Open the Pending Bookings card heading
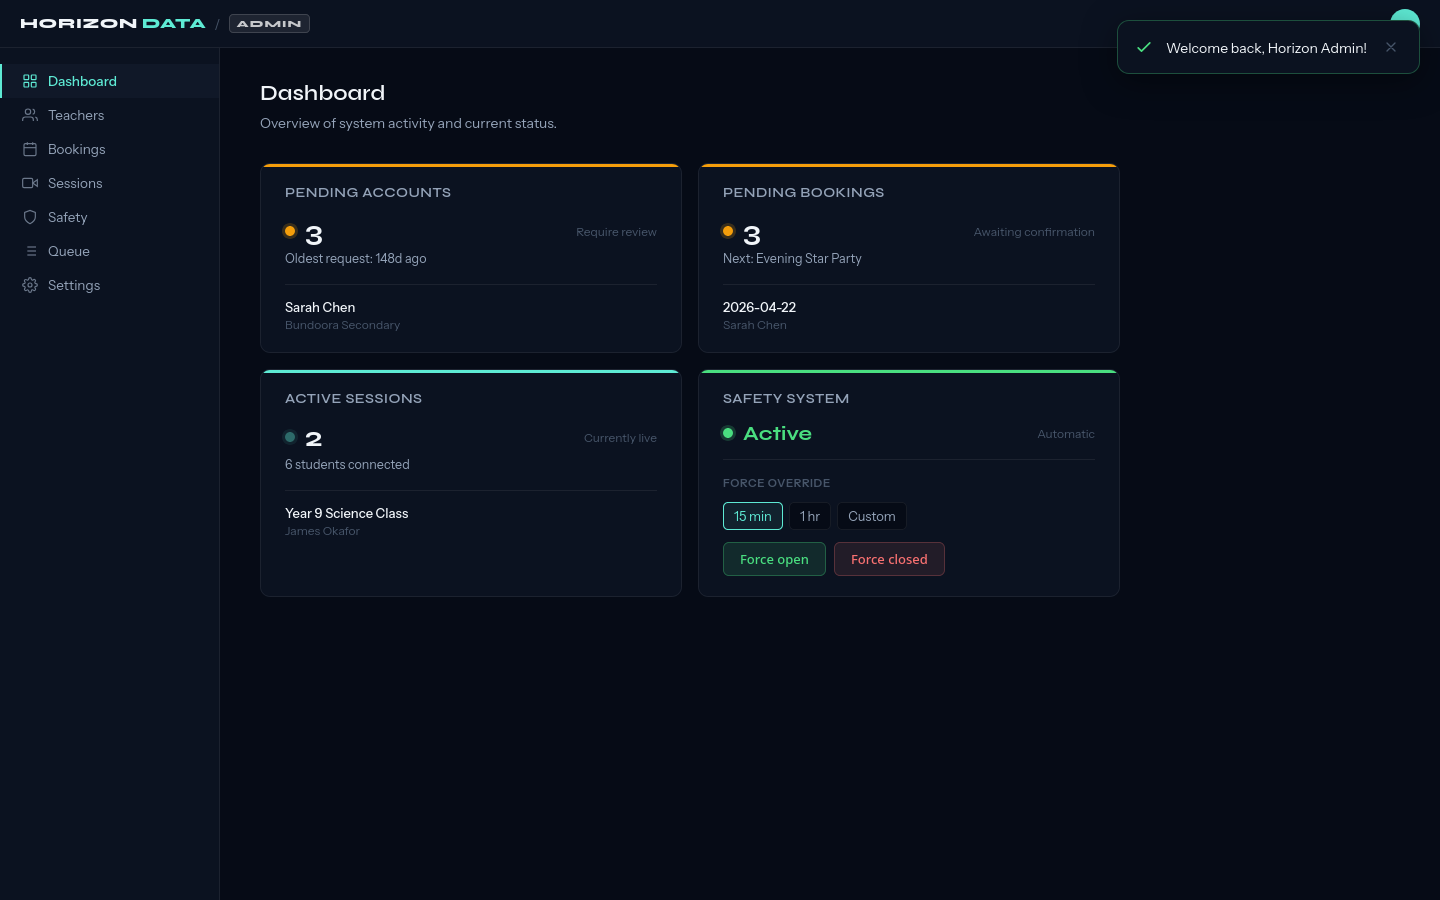This screenshot has height=900, width=1440. (x=804, y=192)
